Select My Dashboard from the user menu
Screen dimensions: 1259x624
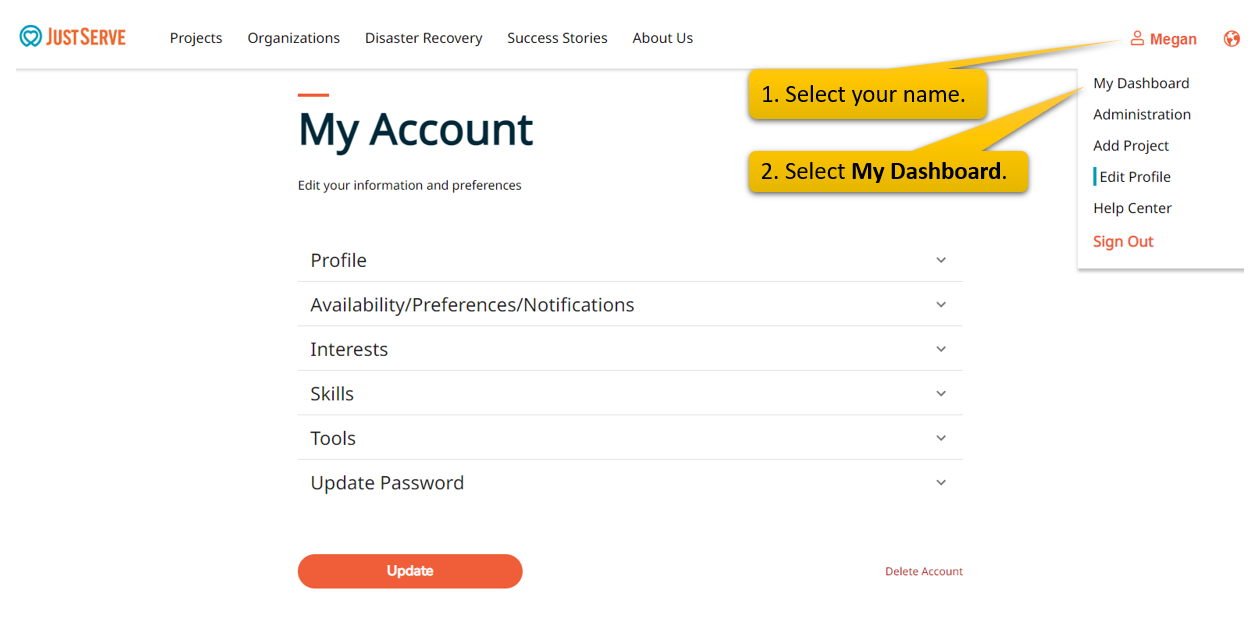[x=1141, y=83]
